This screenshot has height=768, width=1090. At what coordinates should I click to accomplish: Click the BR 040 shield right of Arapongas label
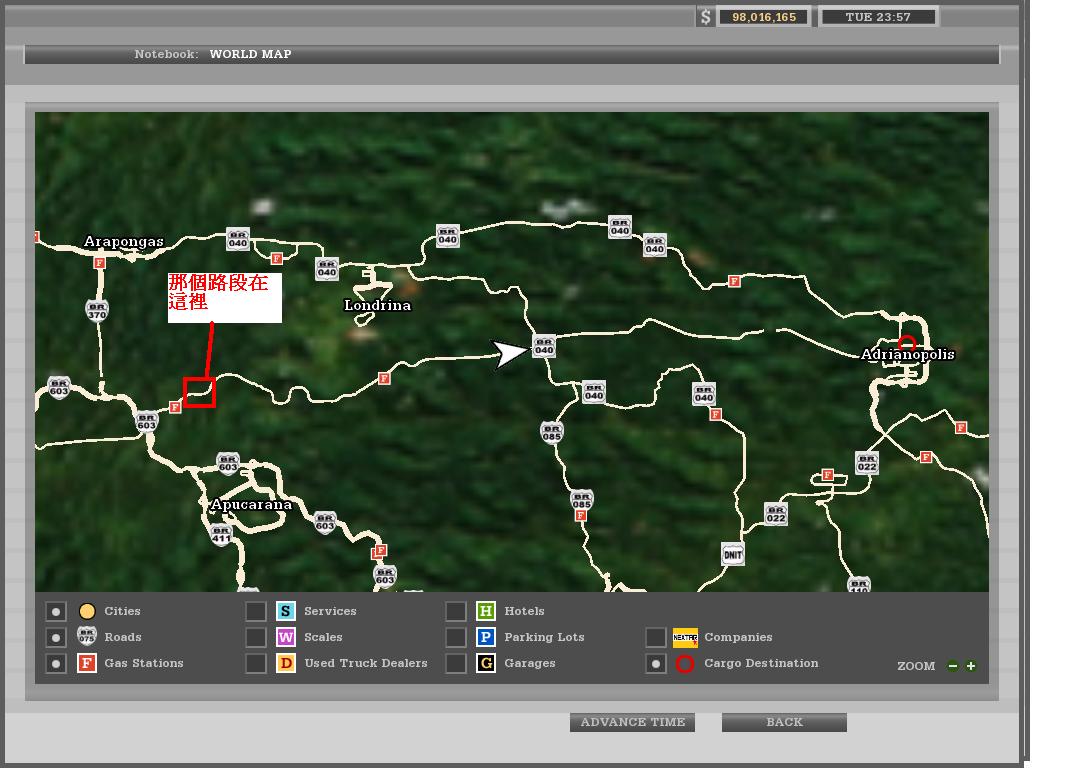pos(238,239)
